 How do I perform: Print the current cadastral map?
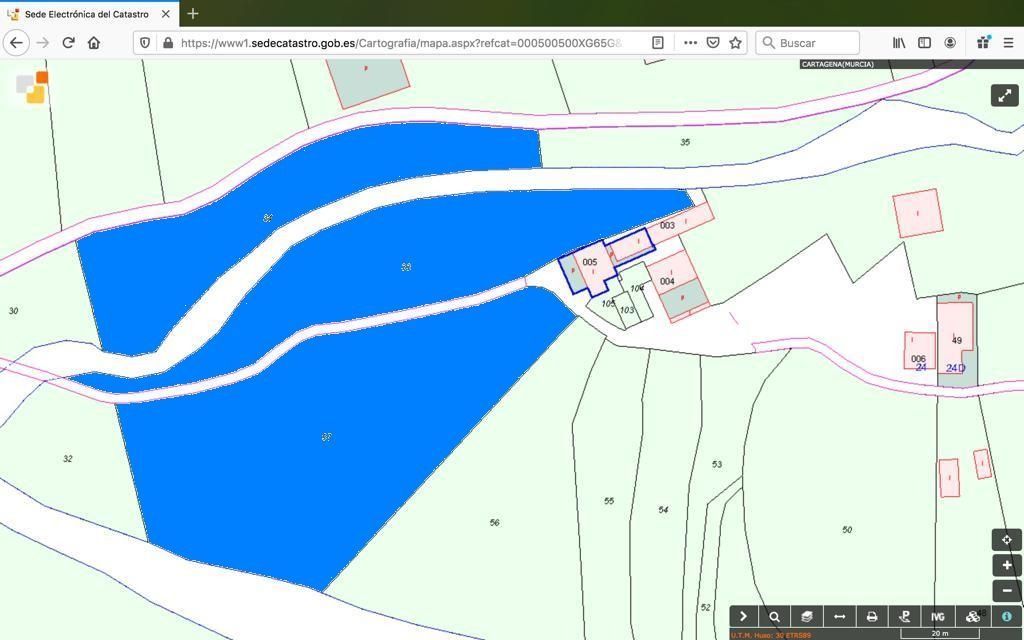click(x=872, y=617)
